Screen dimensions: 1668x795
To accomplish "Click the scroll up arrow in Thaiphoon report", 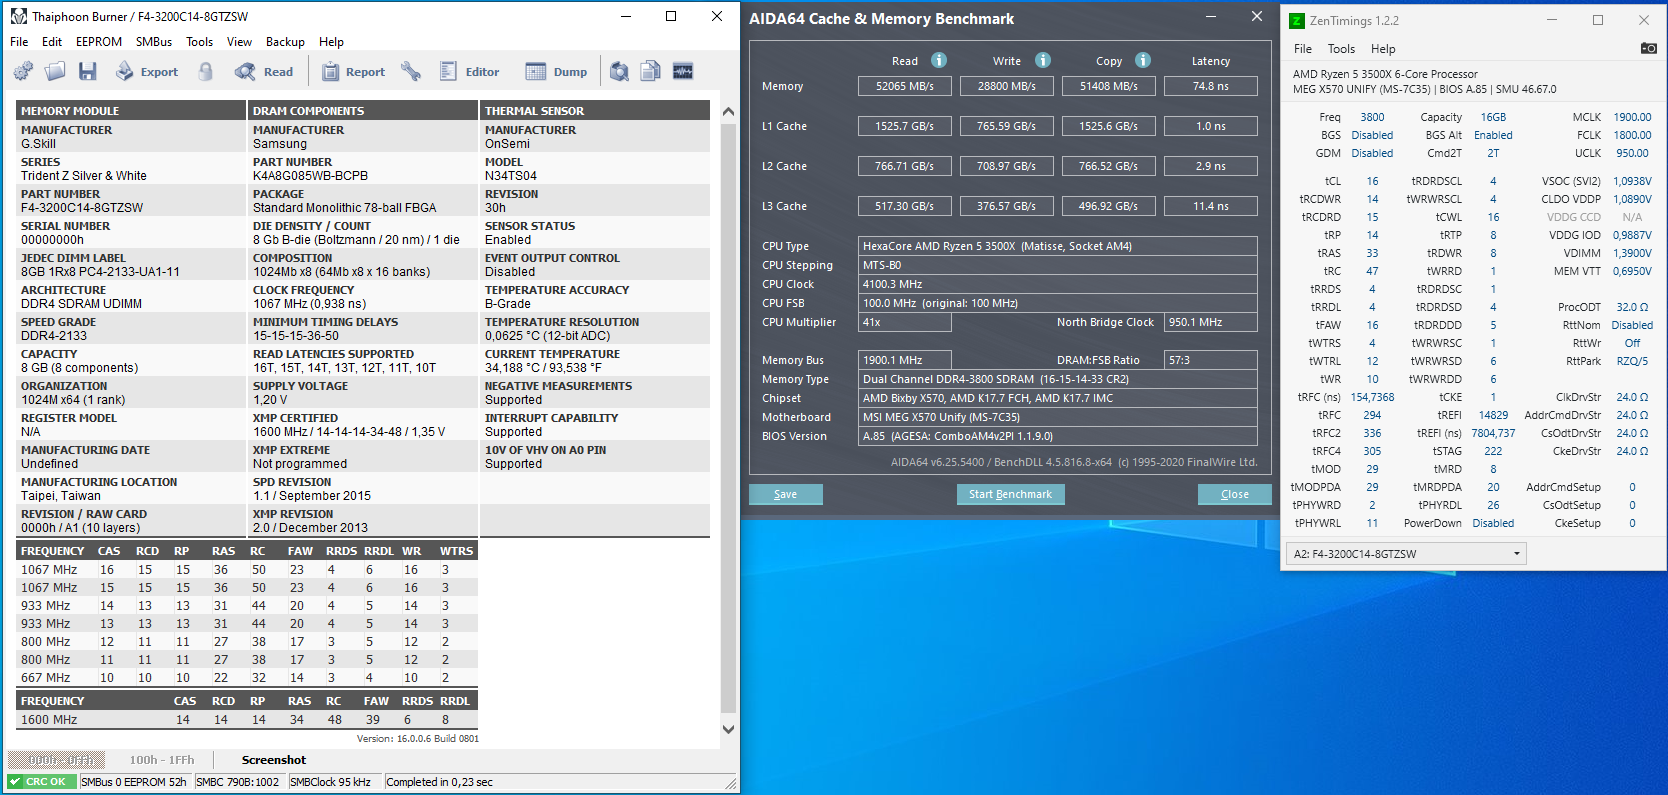I will [728, 111].
